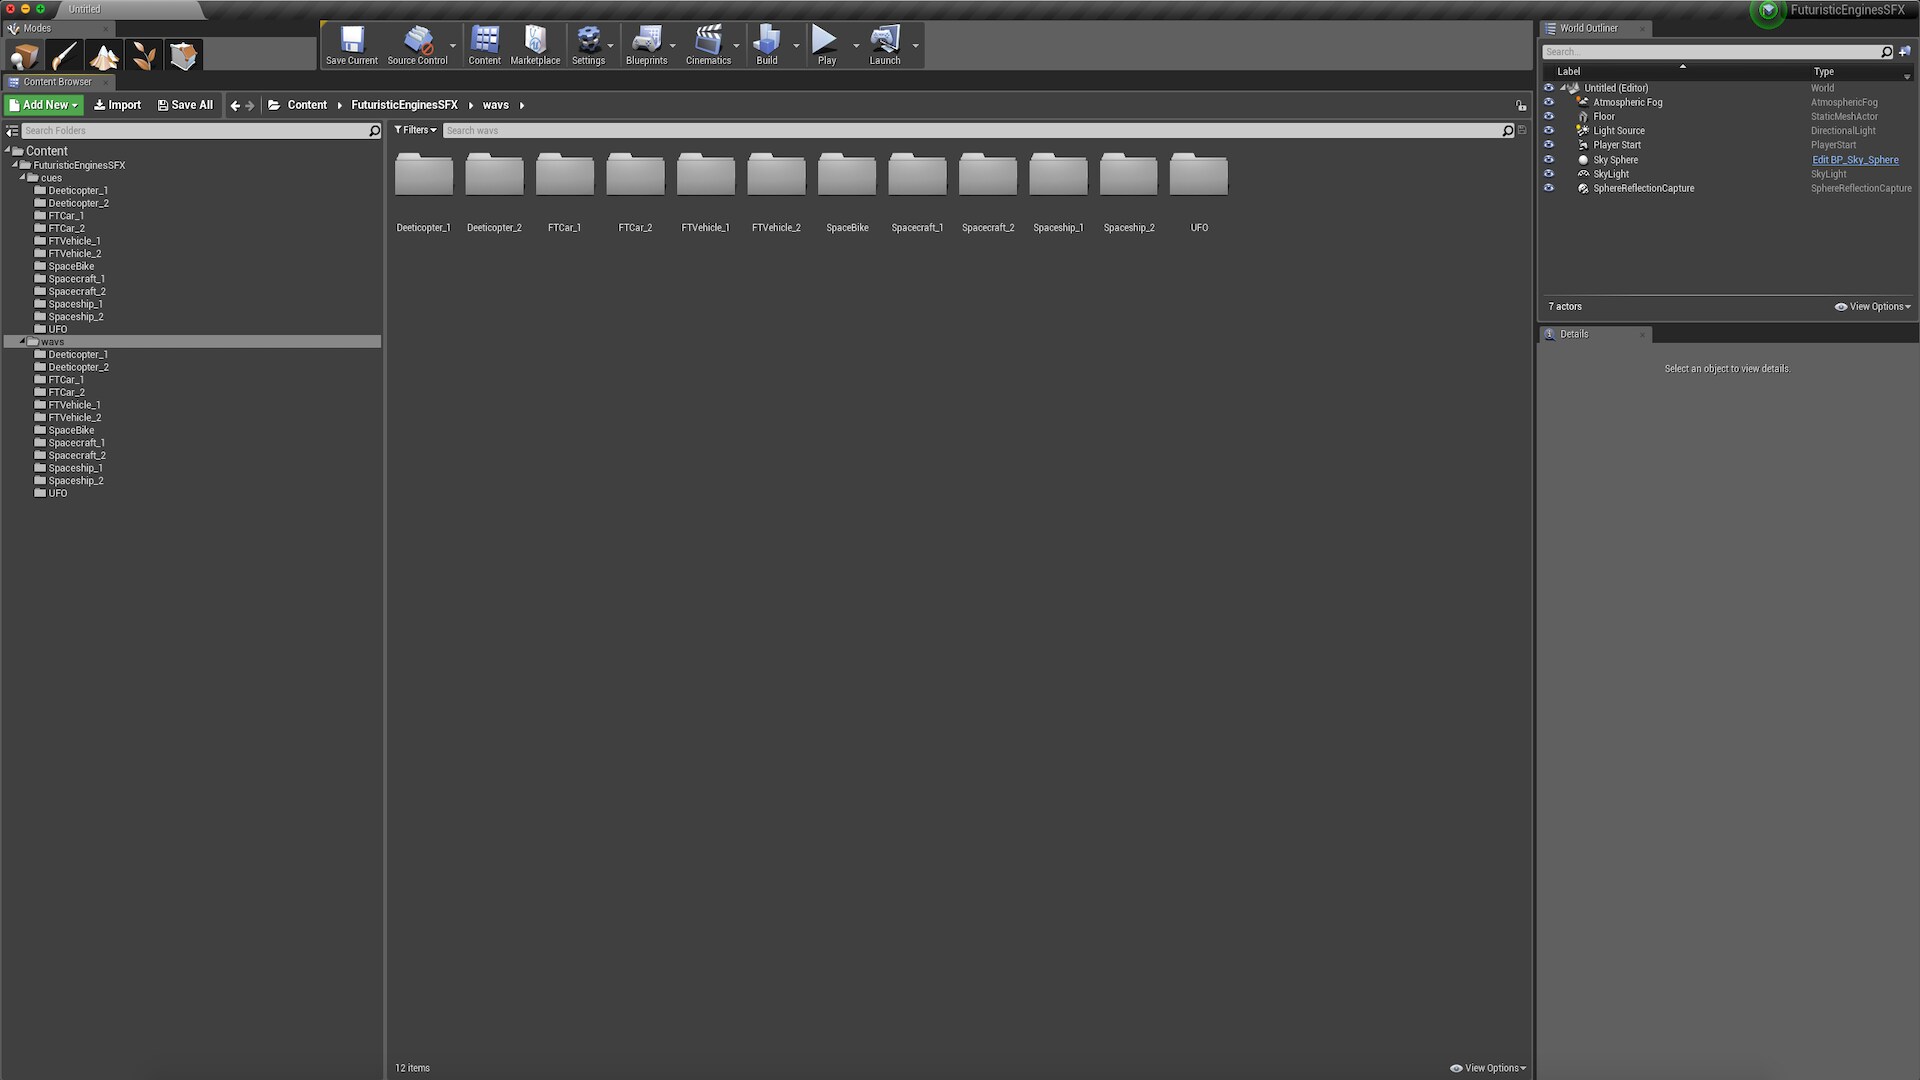This screenshot has width=1920, height=1080.
Task: Select the Details panel tab
Action: (x=1574, y=334)
